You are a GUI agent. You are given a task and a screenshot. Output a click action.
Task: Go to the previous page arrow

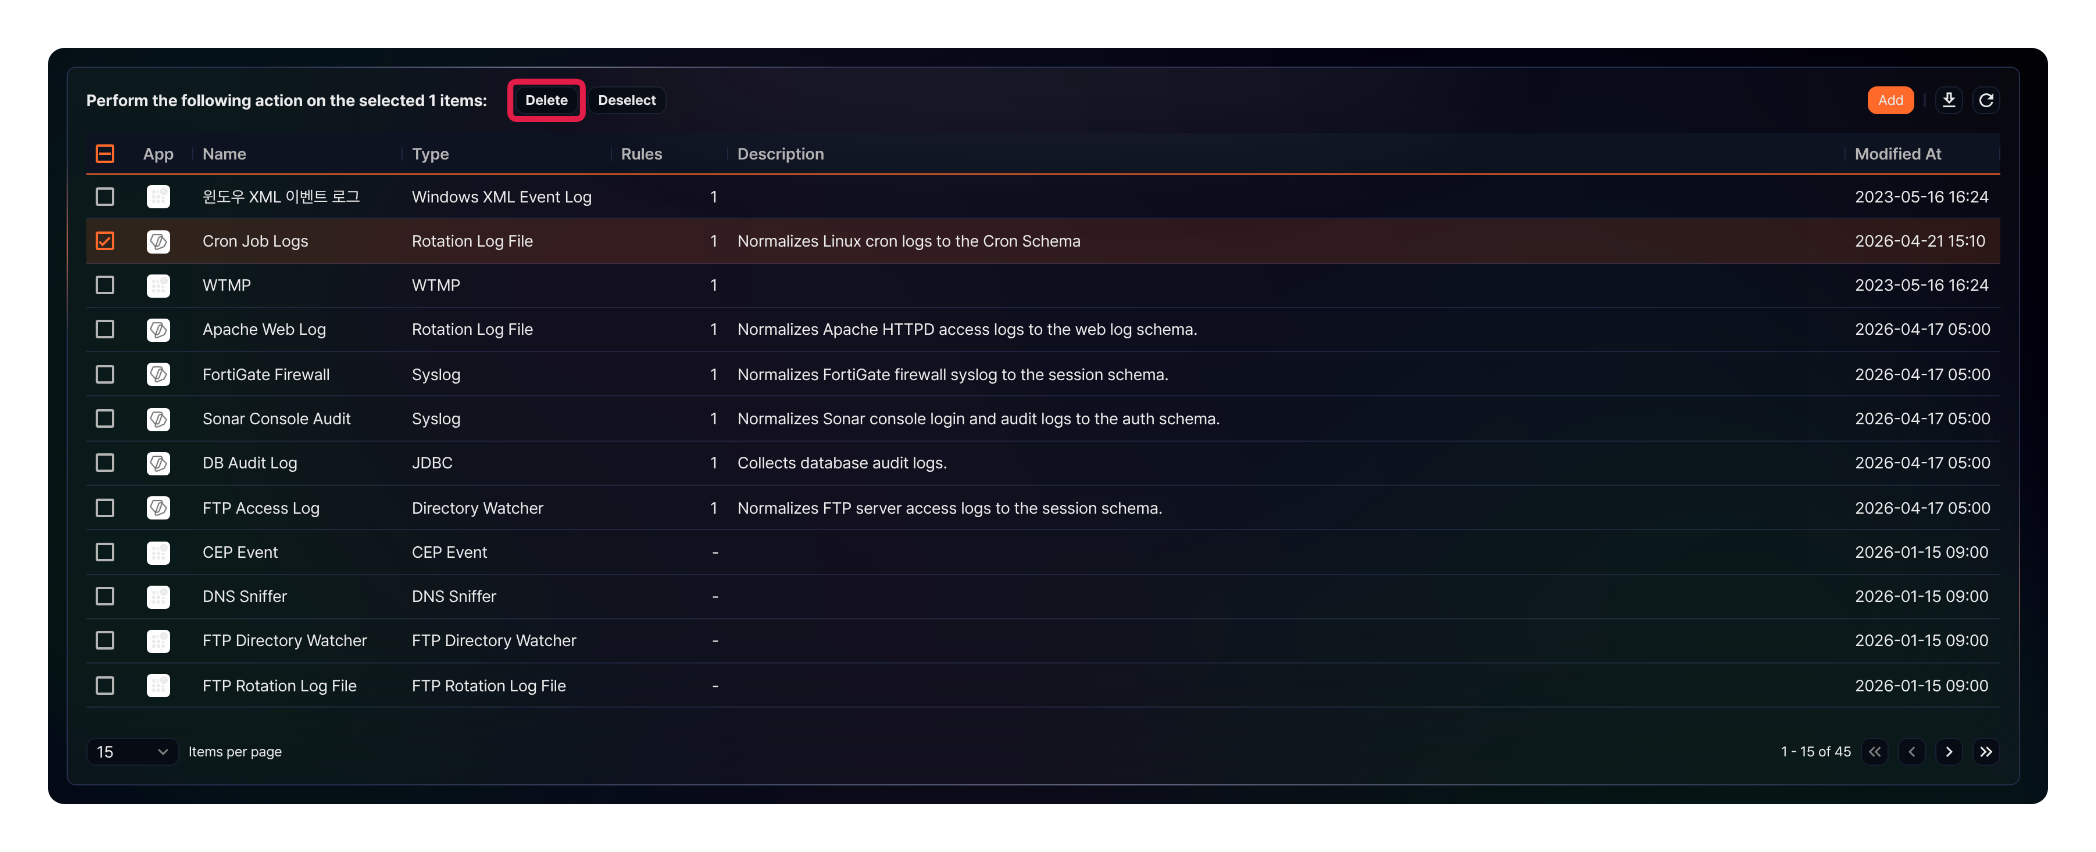[x=1912, y=752]
